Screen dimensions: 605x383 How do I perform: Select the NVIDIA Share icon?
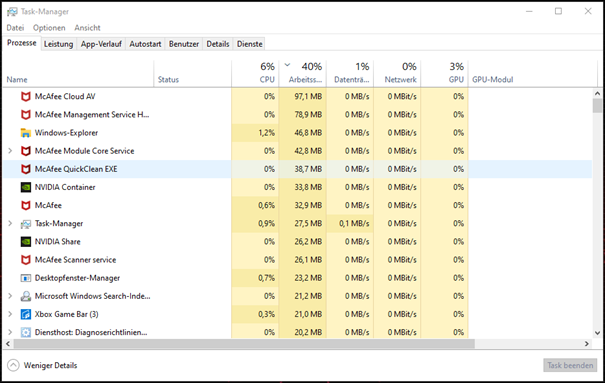pos(25,241)
